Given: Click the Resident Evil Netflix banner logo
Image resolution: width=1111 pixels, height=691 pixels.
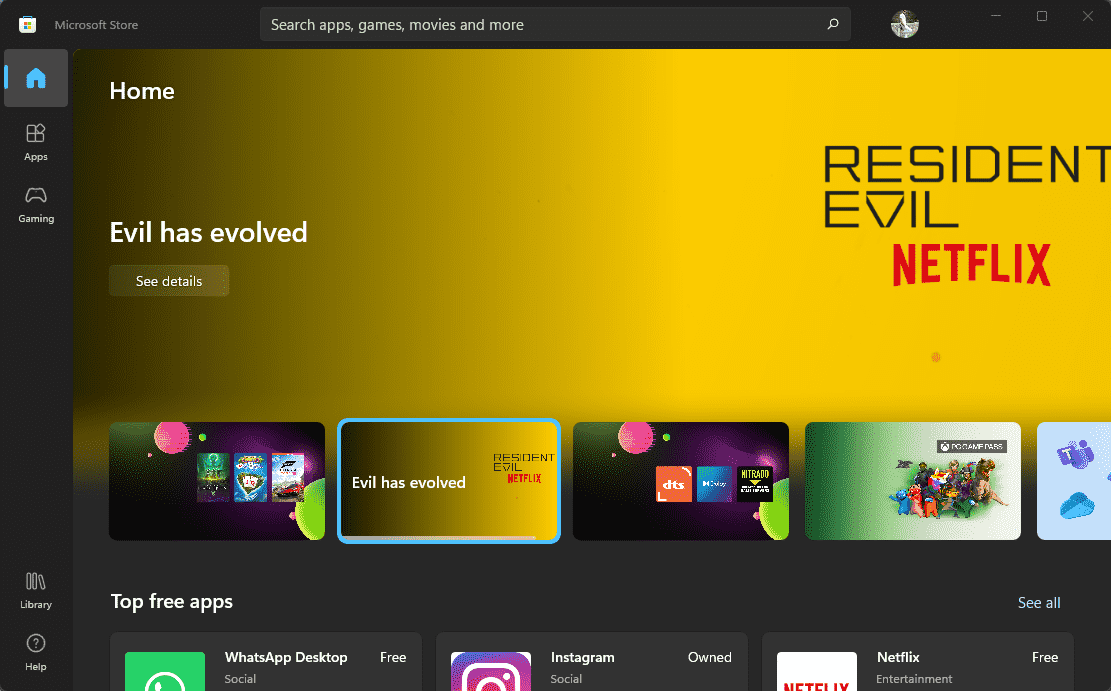Looking at the screenshot, I should pyautogui.click(x=966, y=215).
